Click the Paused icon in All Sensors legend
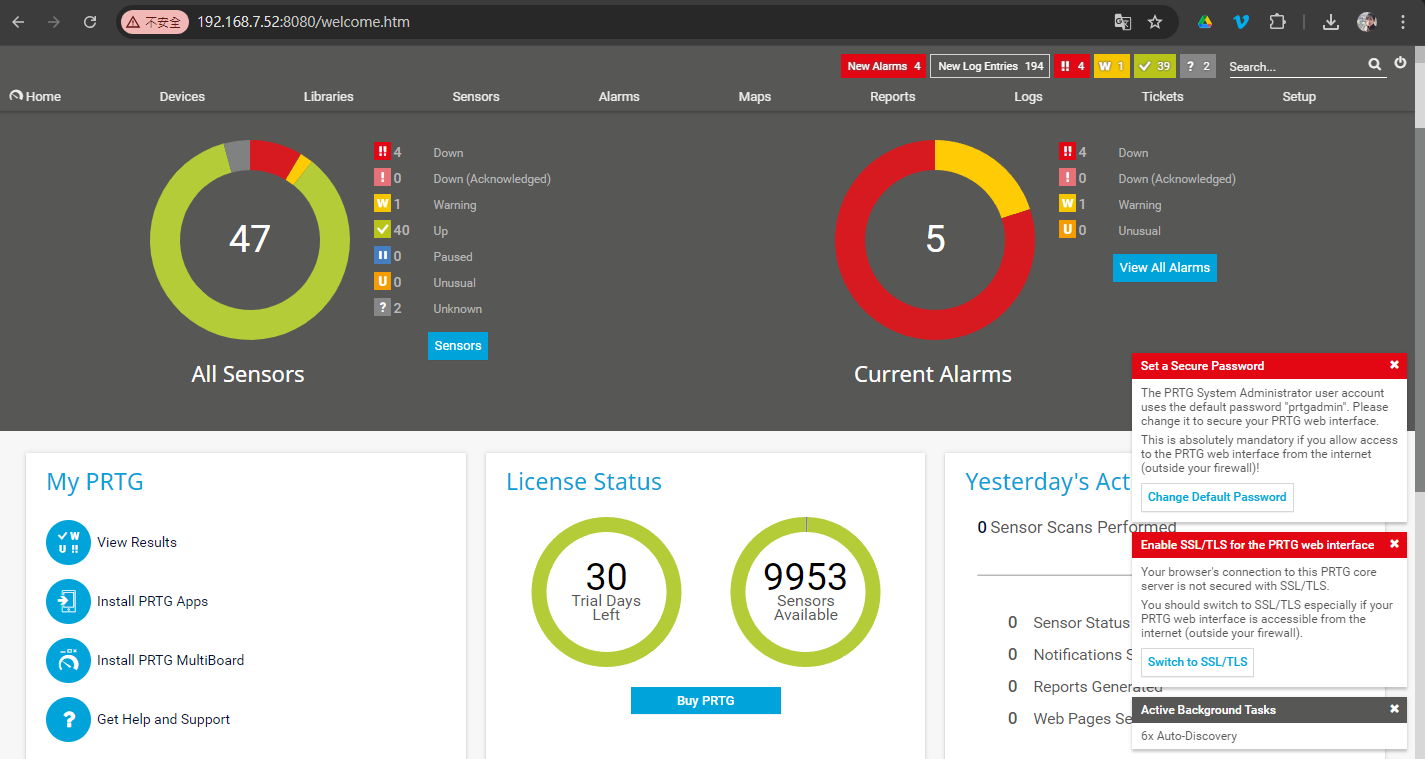The height and width of the screenshot is (759, 1425). point(382,256)
